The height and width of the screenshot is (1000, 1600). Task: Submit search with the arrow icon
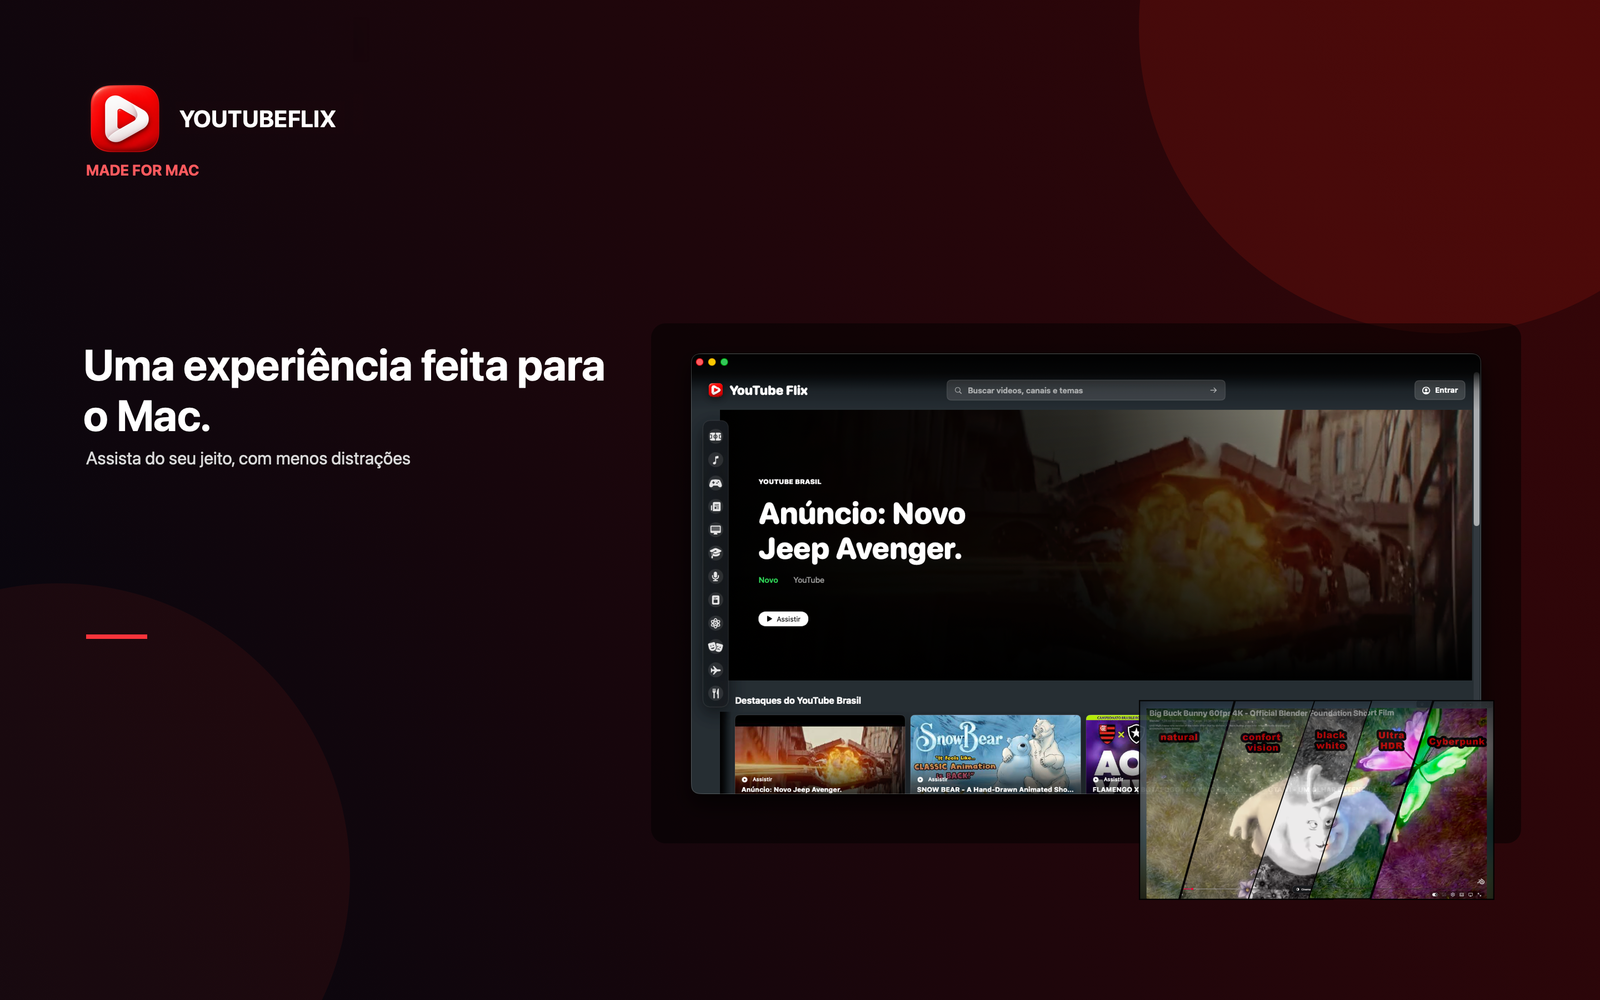click(x=1213, y=391)
